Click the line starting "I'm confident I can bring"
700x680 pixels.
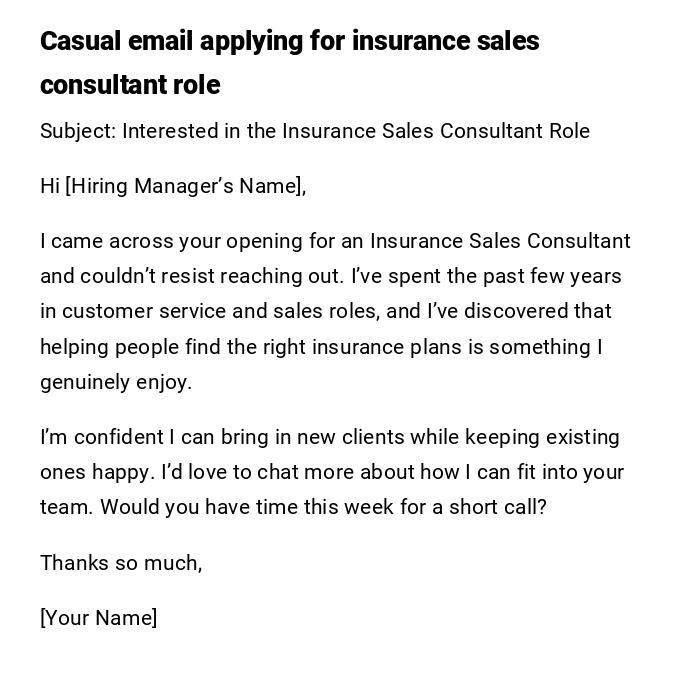coord(329,437)
